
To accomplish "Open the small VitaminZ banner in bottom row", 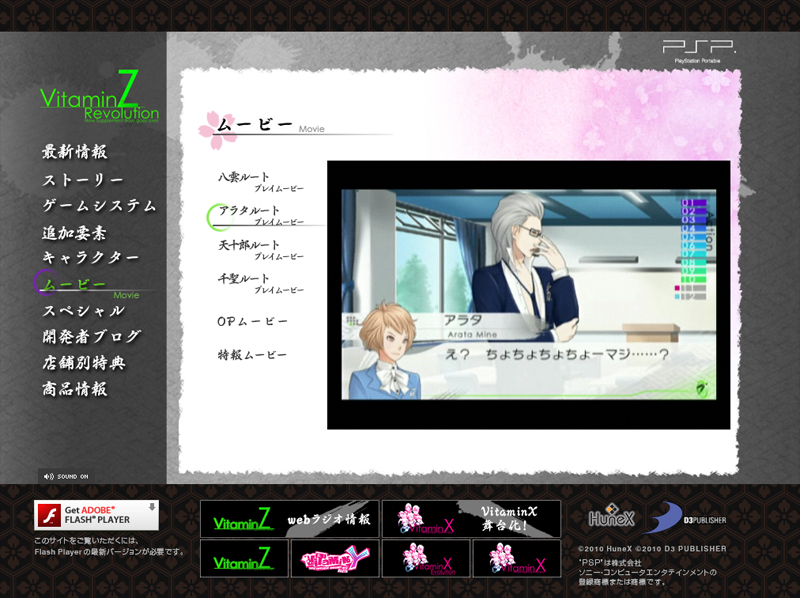I will pyautogui.click(x=244, y=559).
